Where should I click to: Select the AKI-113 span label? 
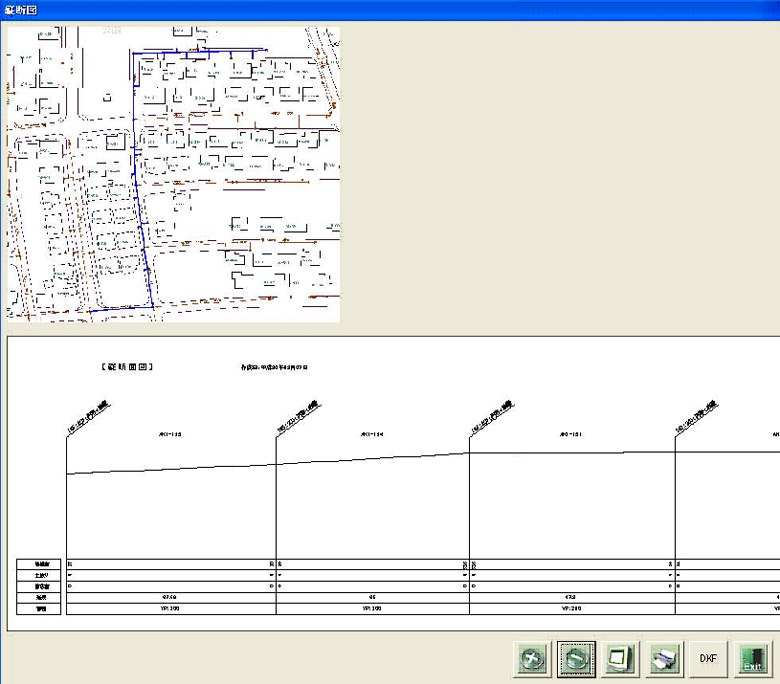click(x=171, y=435)
